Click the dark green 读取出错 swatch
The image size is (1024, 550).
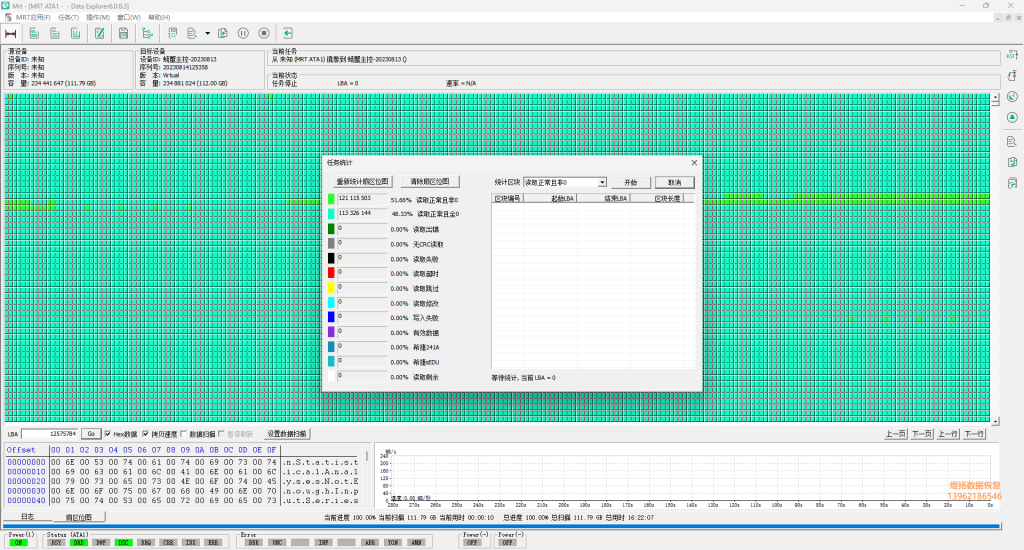[331, 229]
